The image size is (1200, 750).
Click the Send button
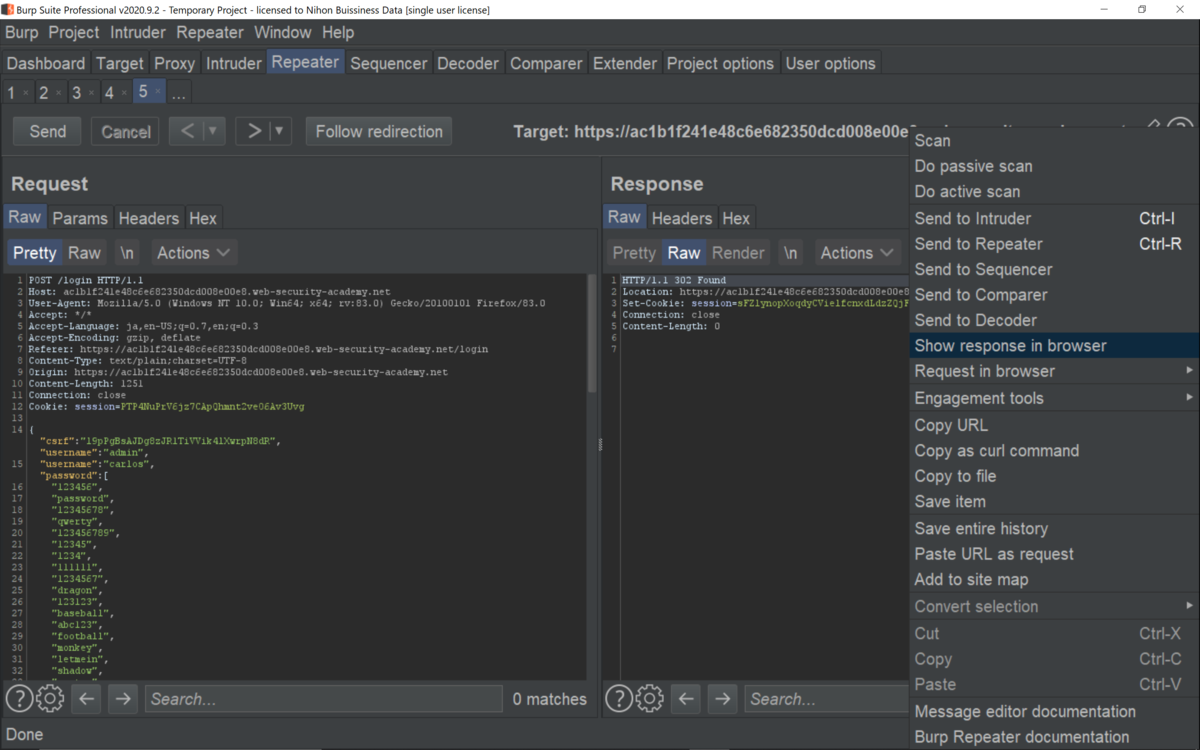48,131
